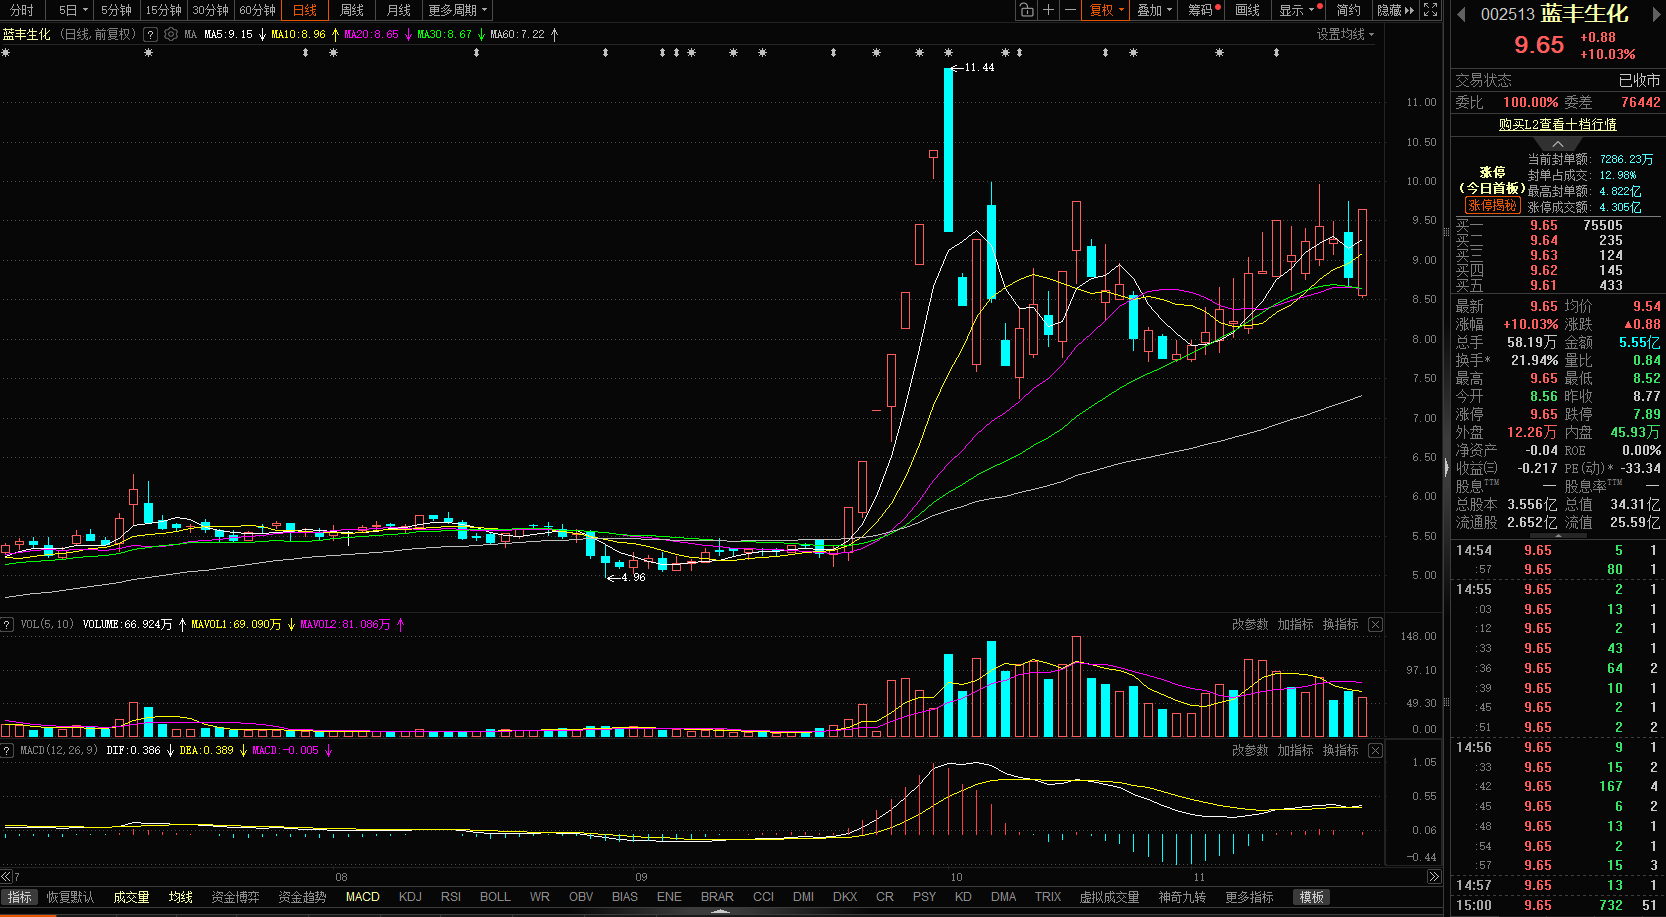Close the MACD indicator panel
This screenshot has height=917, width=1666.
click(x=1375, y=750)
